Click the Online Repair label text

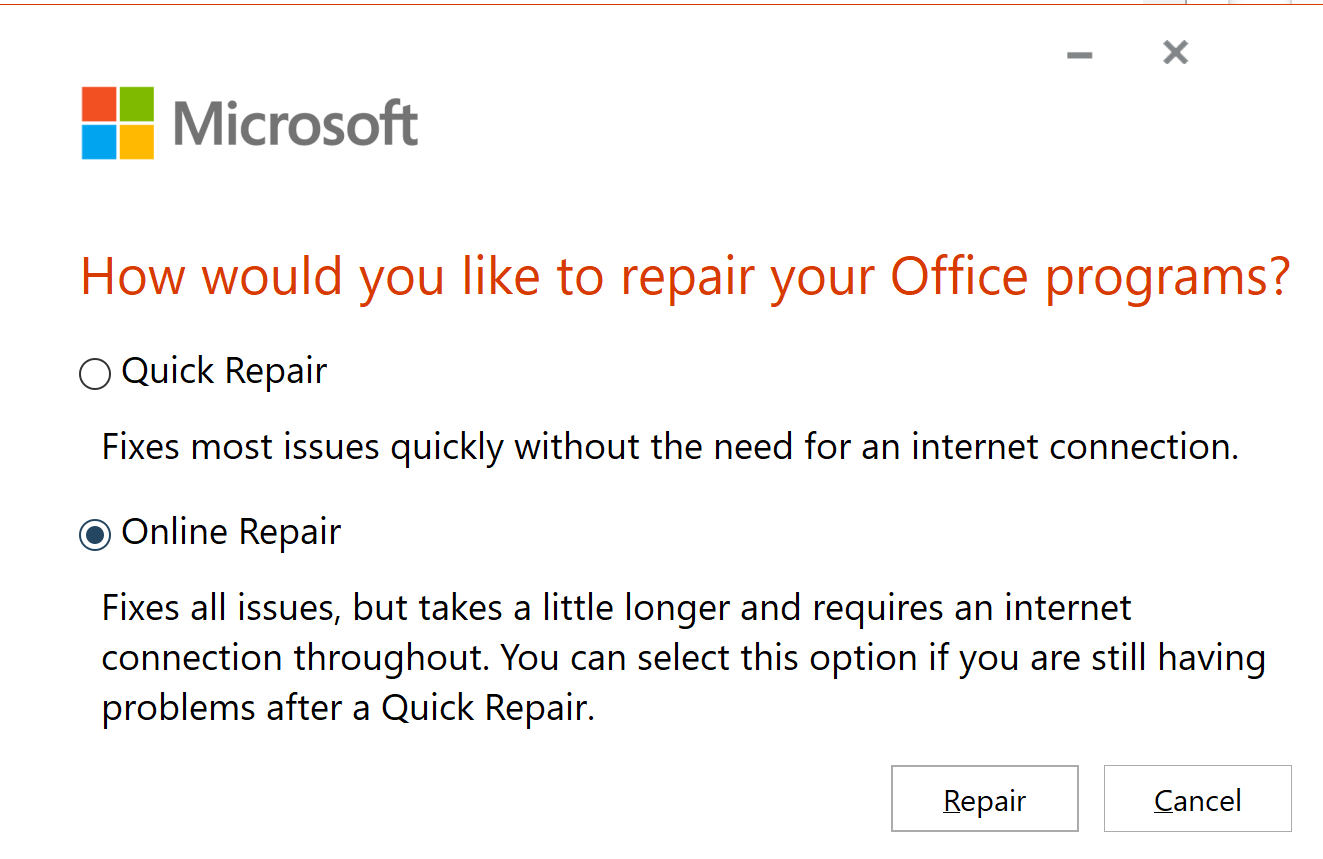tap(231, 532)
